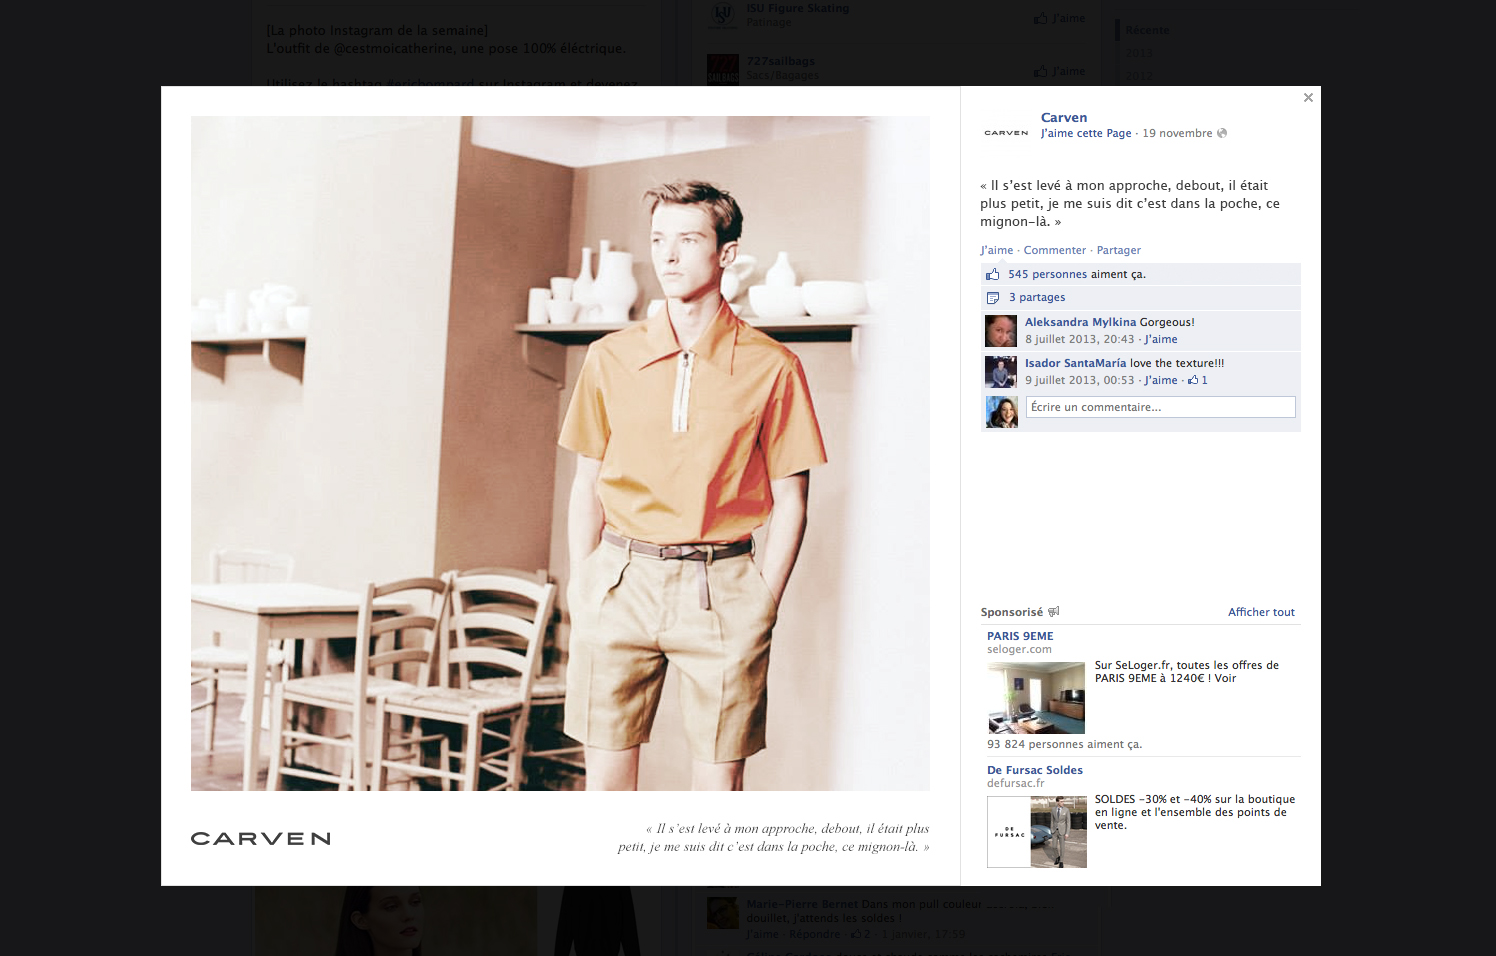Open Isador SantaMaría's avatar
Screen dimensions: 1496x956
[1001, 372]
